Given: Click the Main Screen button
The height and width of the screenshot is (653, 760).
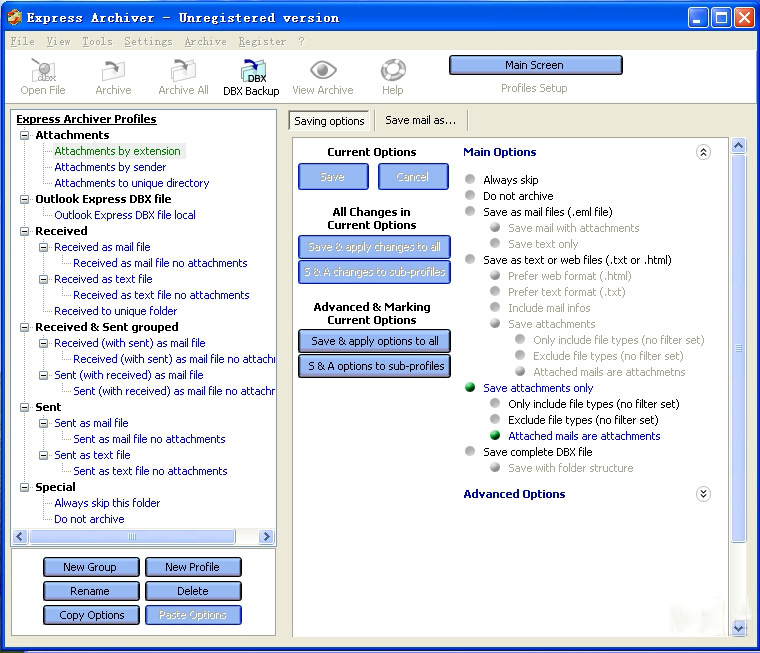Looking at the screenshot, I should pyautogui.click(x=536, y=65).
